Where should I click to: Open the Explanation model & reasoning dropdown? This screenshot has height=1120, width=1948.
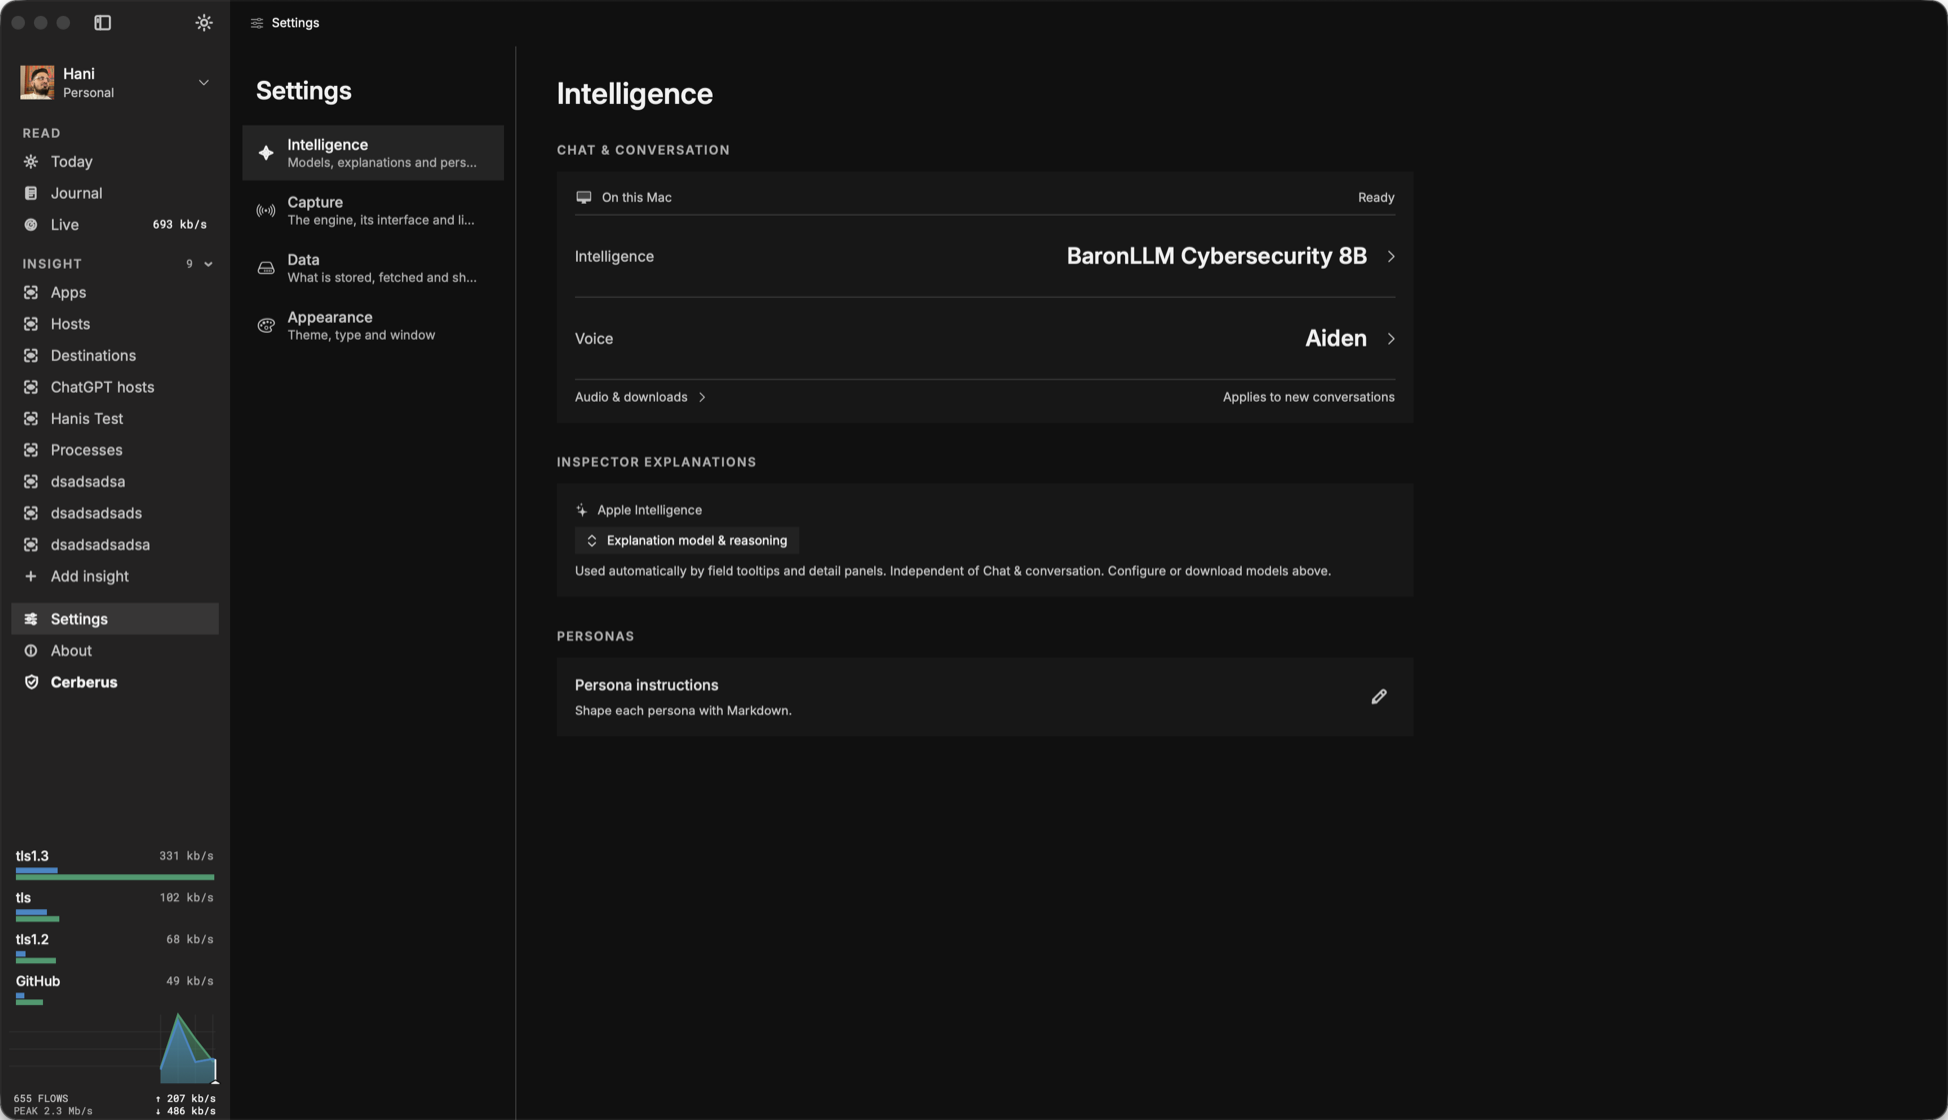point(687,541)
